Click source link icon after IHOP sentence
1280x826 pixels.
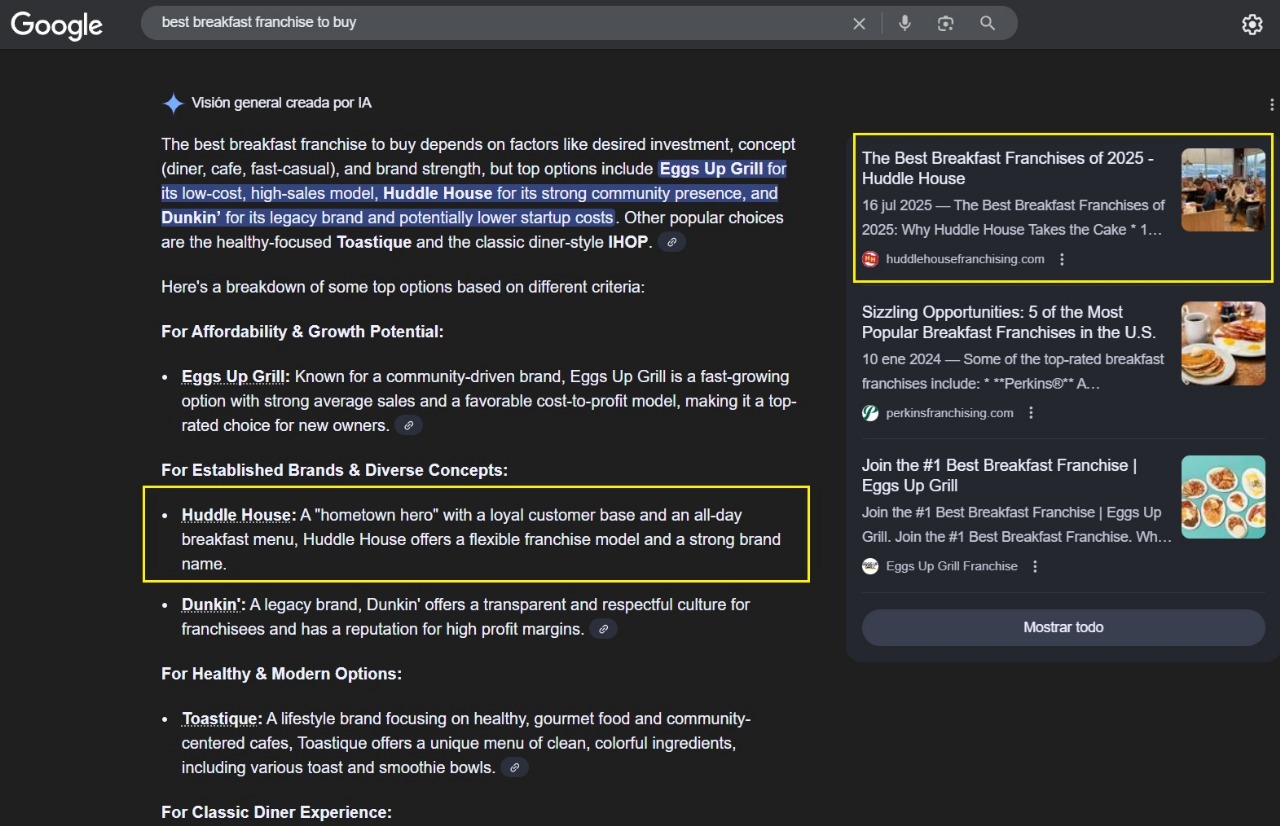[672, 242]
